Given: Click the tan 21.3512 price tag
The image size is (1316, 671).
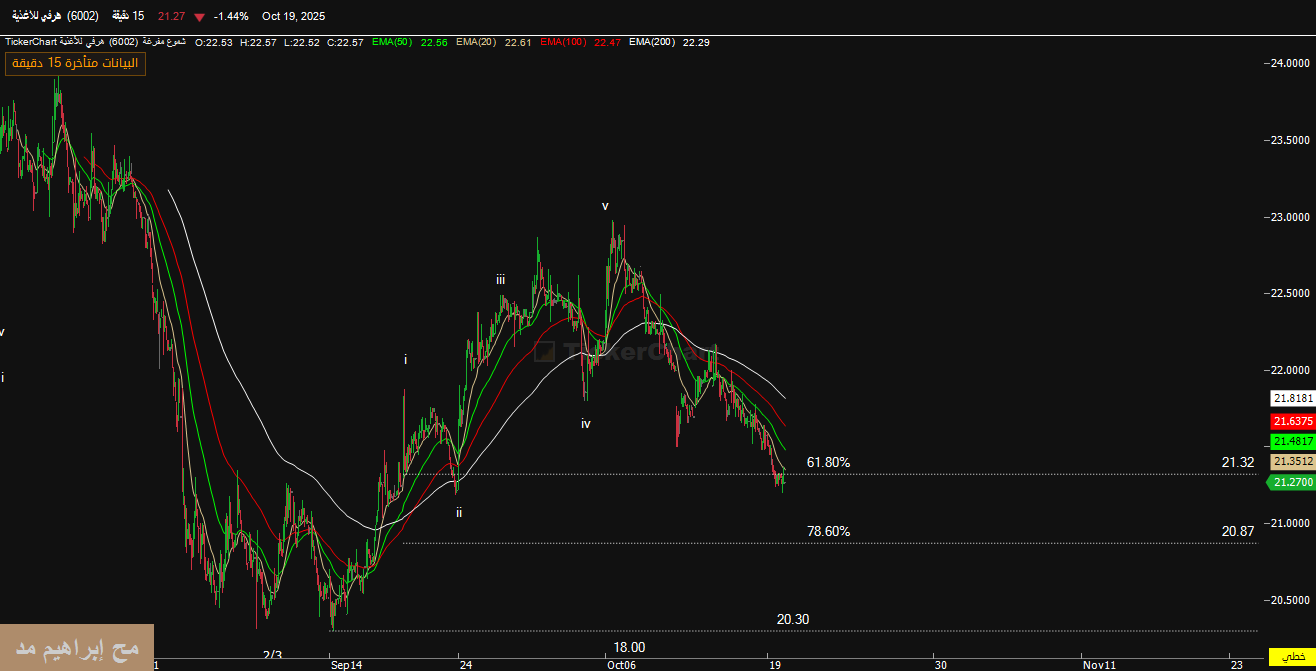Looking at the screenshot, I should pos(1292,462).
